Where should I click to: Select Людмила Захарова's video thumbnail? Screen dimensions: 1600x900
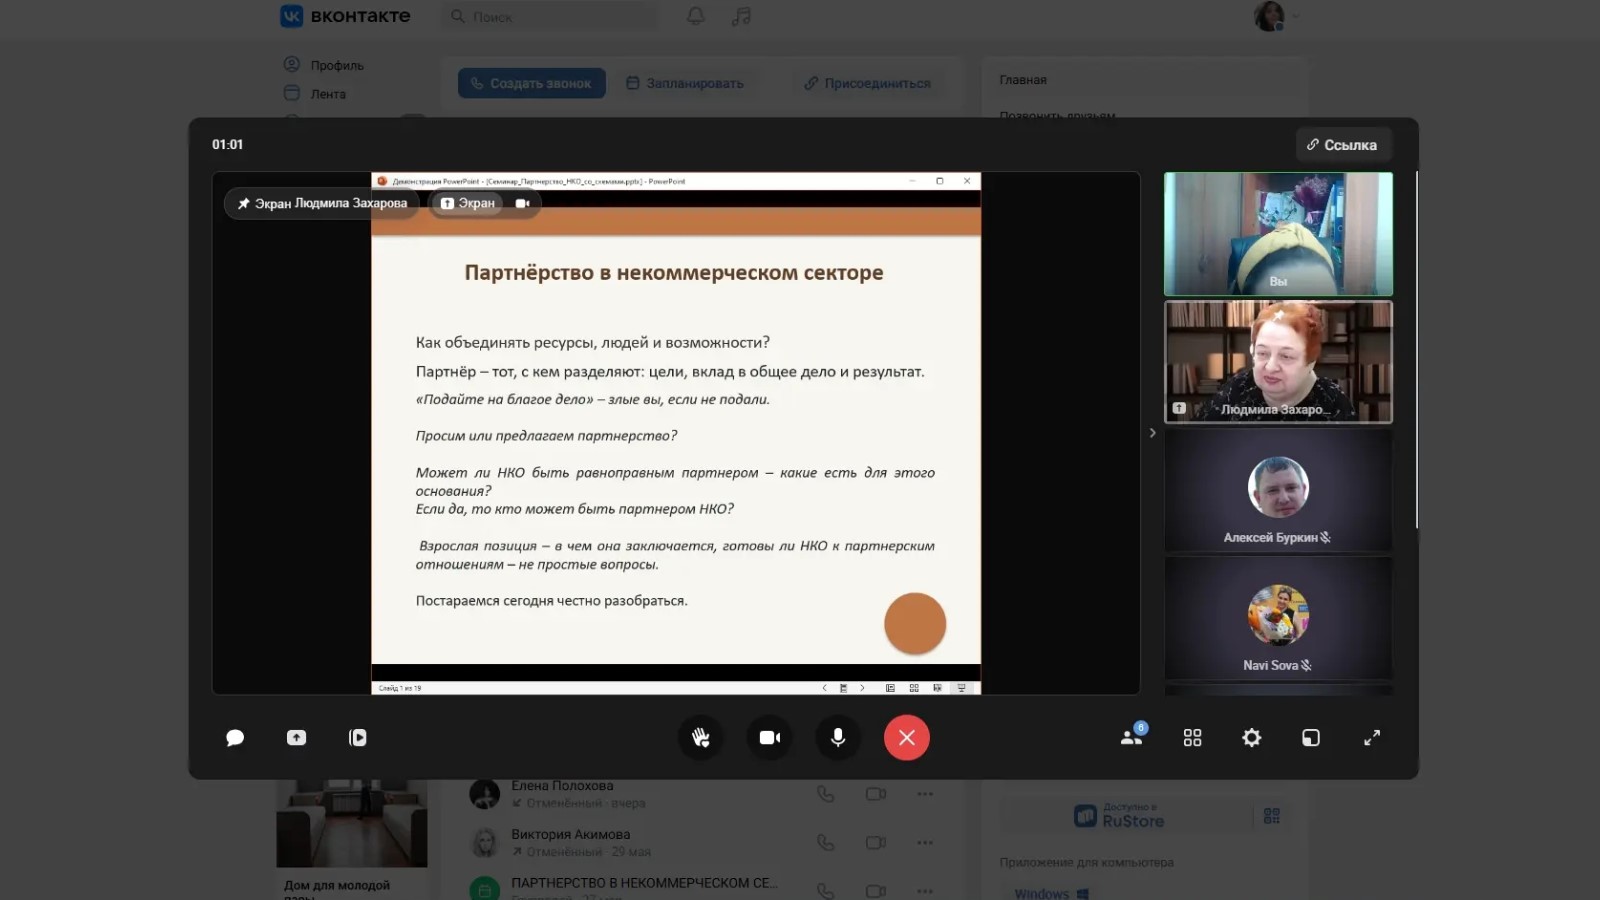pyautogui.click(x=1278, y=362)
